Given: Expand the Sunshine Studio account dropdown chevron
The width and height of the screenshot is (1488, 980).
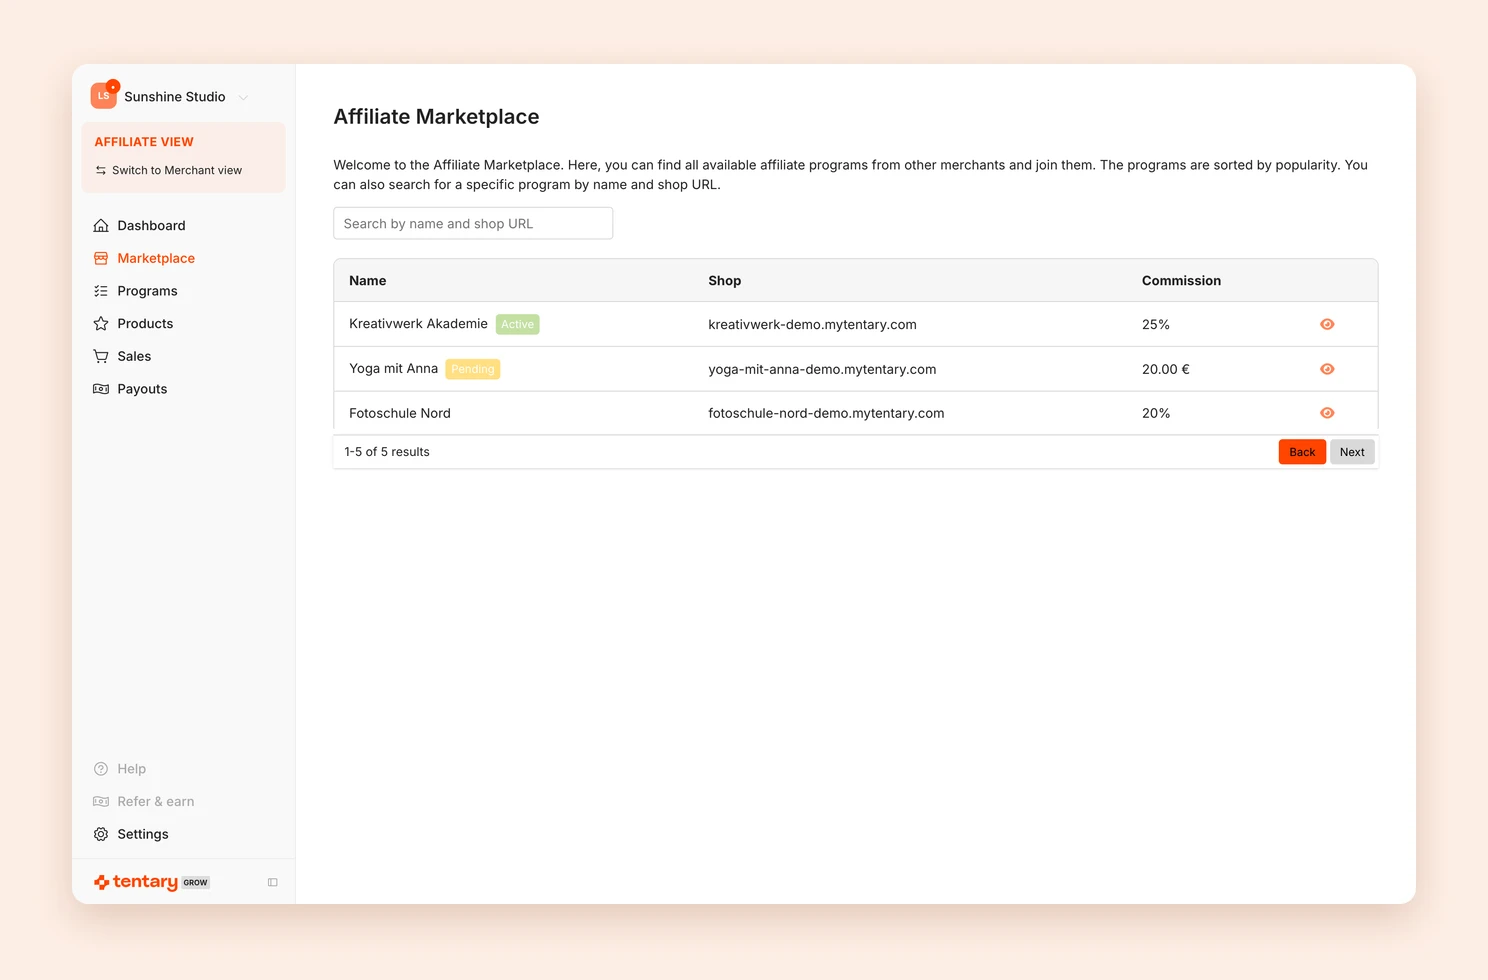Looking at the screenshot, I should coord(243,97).
